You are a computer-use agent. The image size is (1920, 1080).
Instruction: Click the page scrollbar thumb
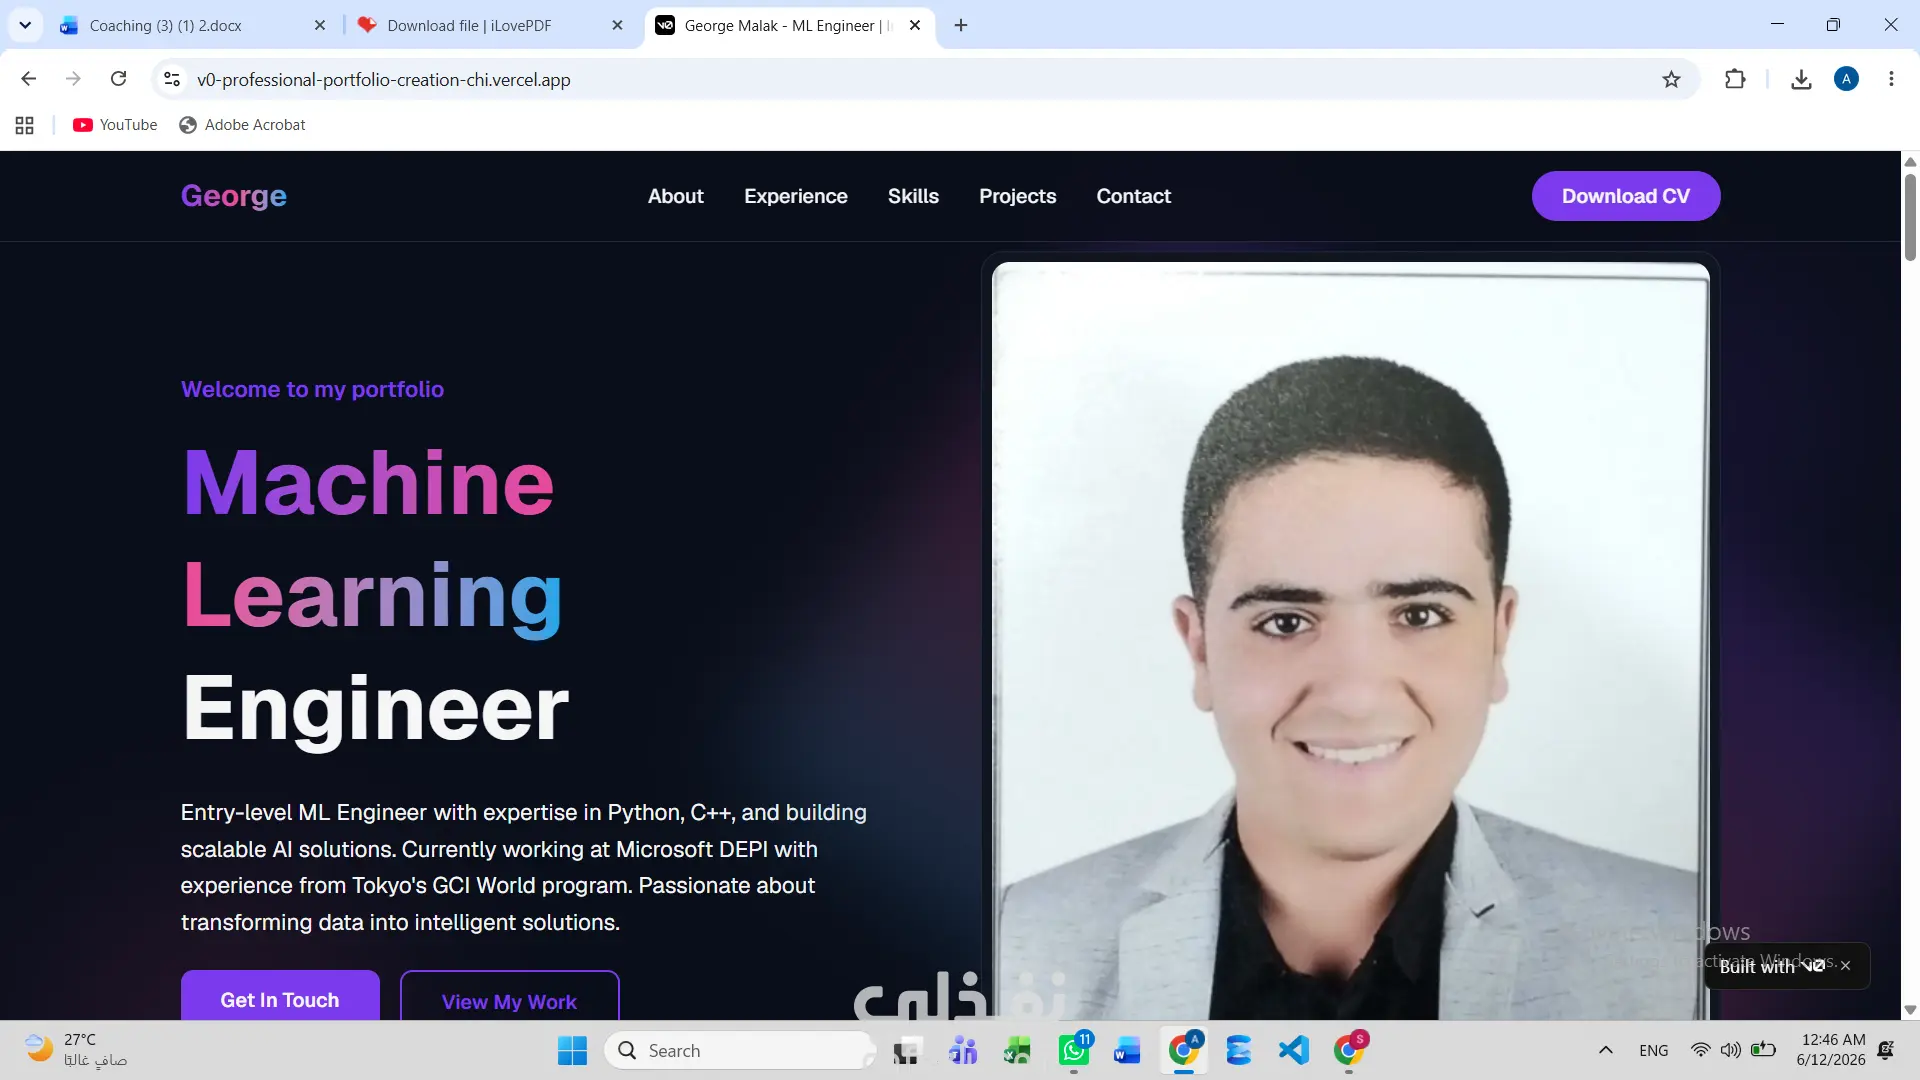pyautogui.click(x=1910, y=216)
